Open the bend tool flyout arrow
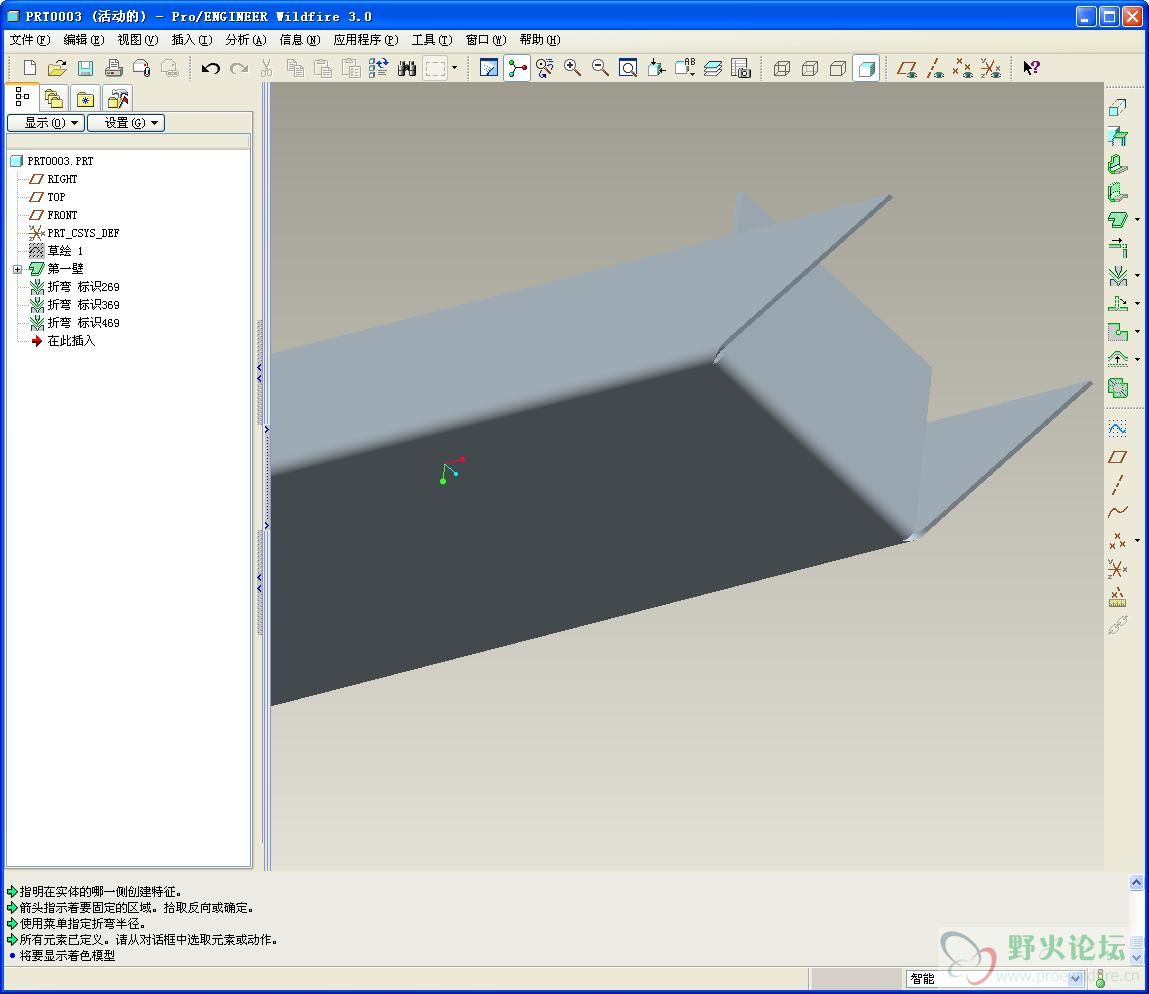The height and width of the screenshot is (994, 1149). pyautogui.click(x=1137, y=275)
